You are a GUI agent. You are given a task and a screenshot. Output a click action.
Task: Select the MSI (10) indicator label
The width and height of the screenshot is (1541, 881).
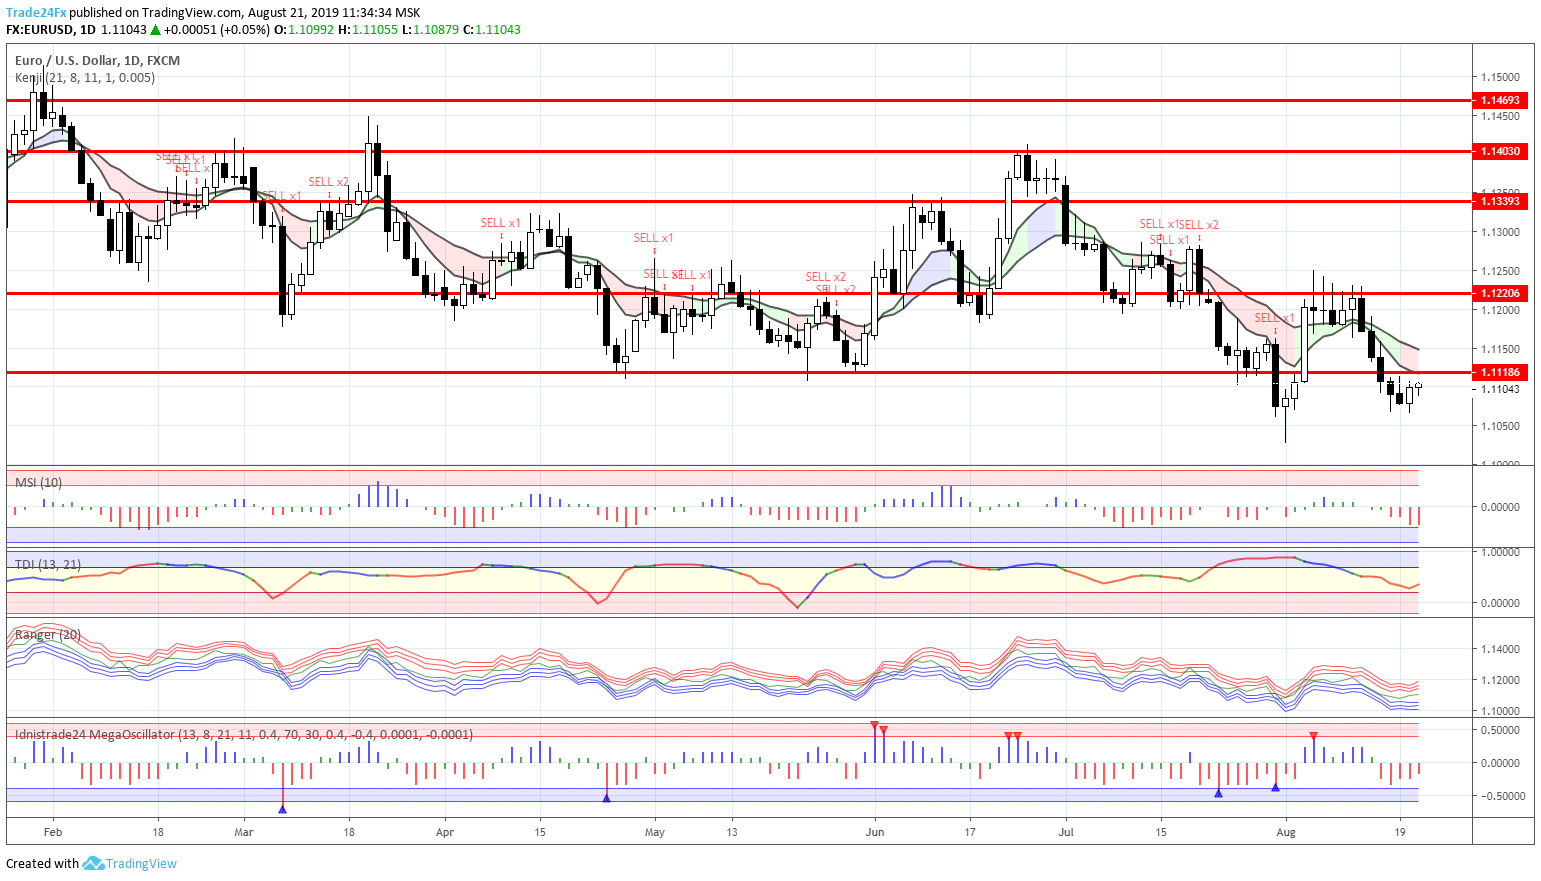38,482
